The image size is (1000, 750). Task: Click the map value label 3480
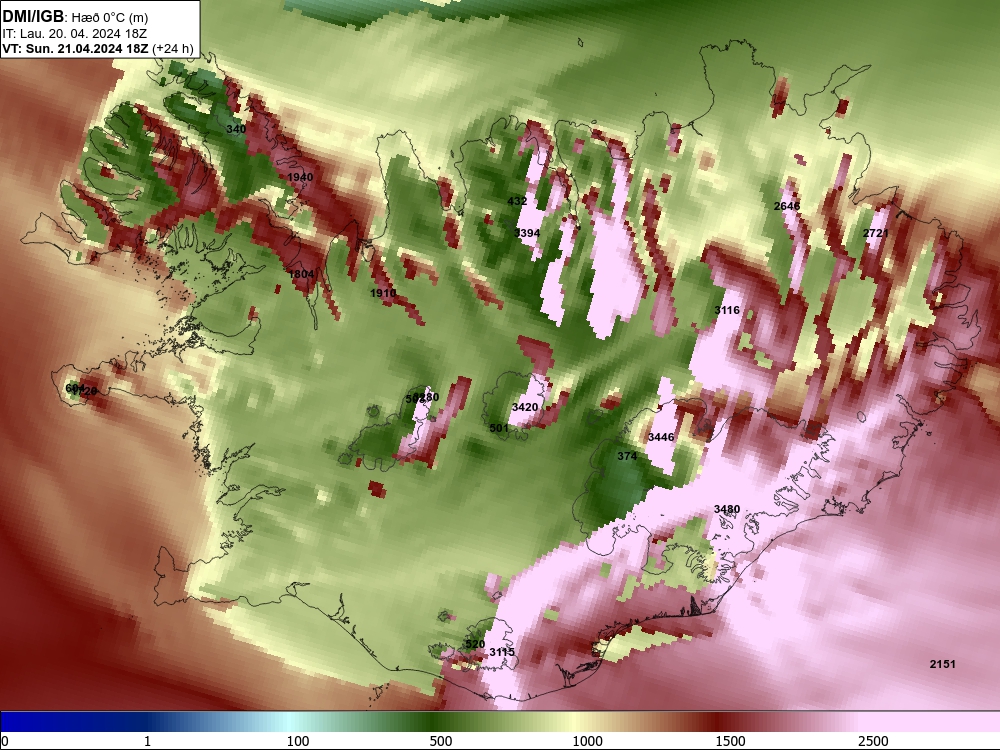(x=727, y=509)
